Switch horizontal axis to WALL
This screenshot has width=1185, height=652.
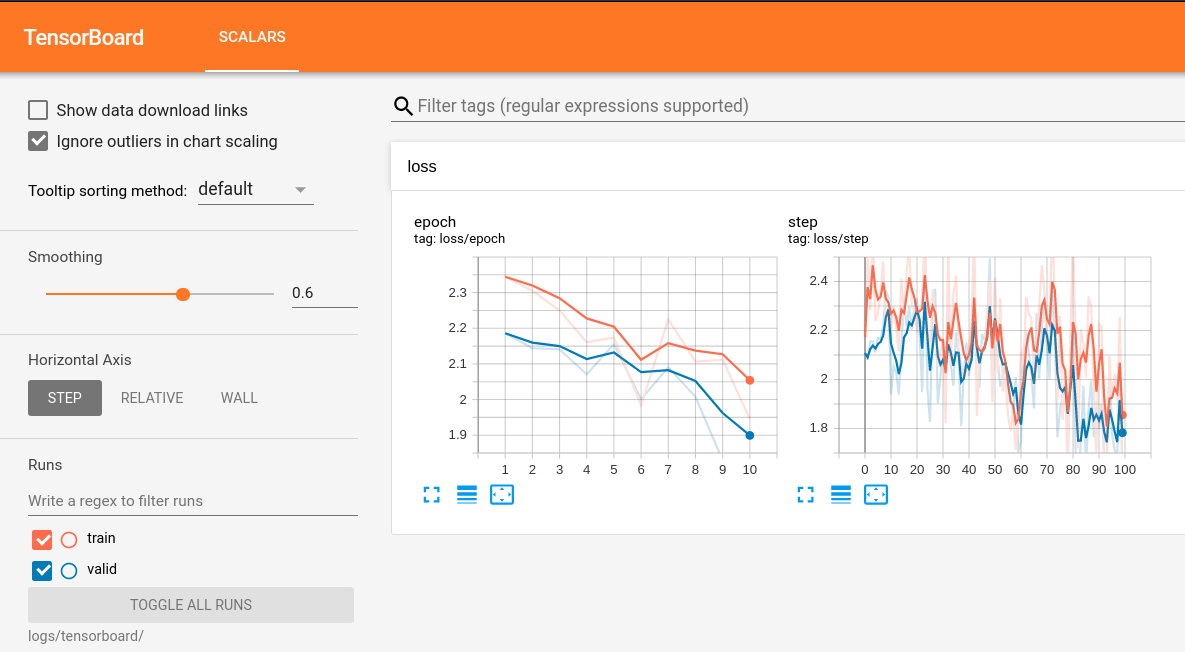239,398
